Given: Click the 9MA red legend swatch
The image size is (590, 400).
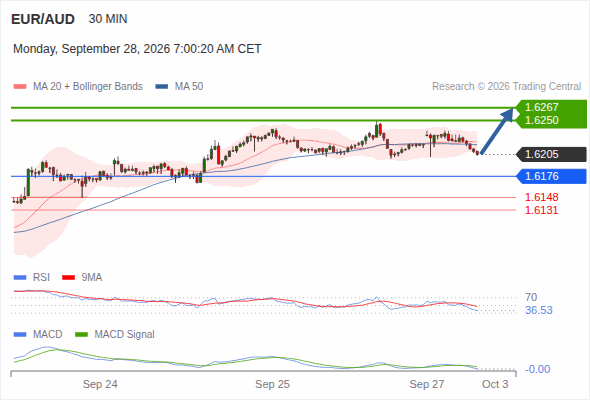Looking at the screenshot, I should click(x=68, y=278).
